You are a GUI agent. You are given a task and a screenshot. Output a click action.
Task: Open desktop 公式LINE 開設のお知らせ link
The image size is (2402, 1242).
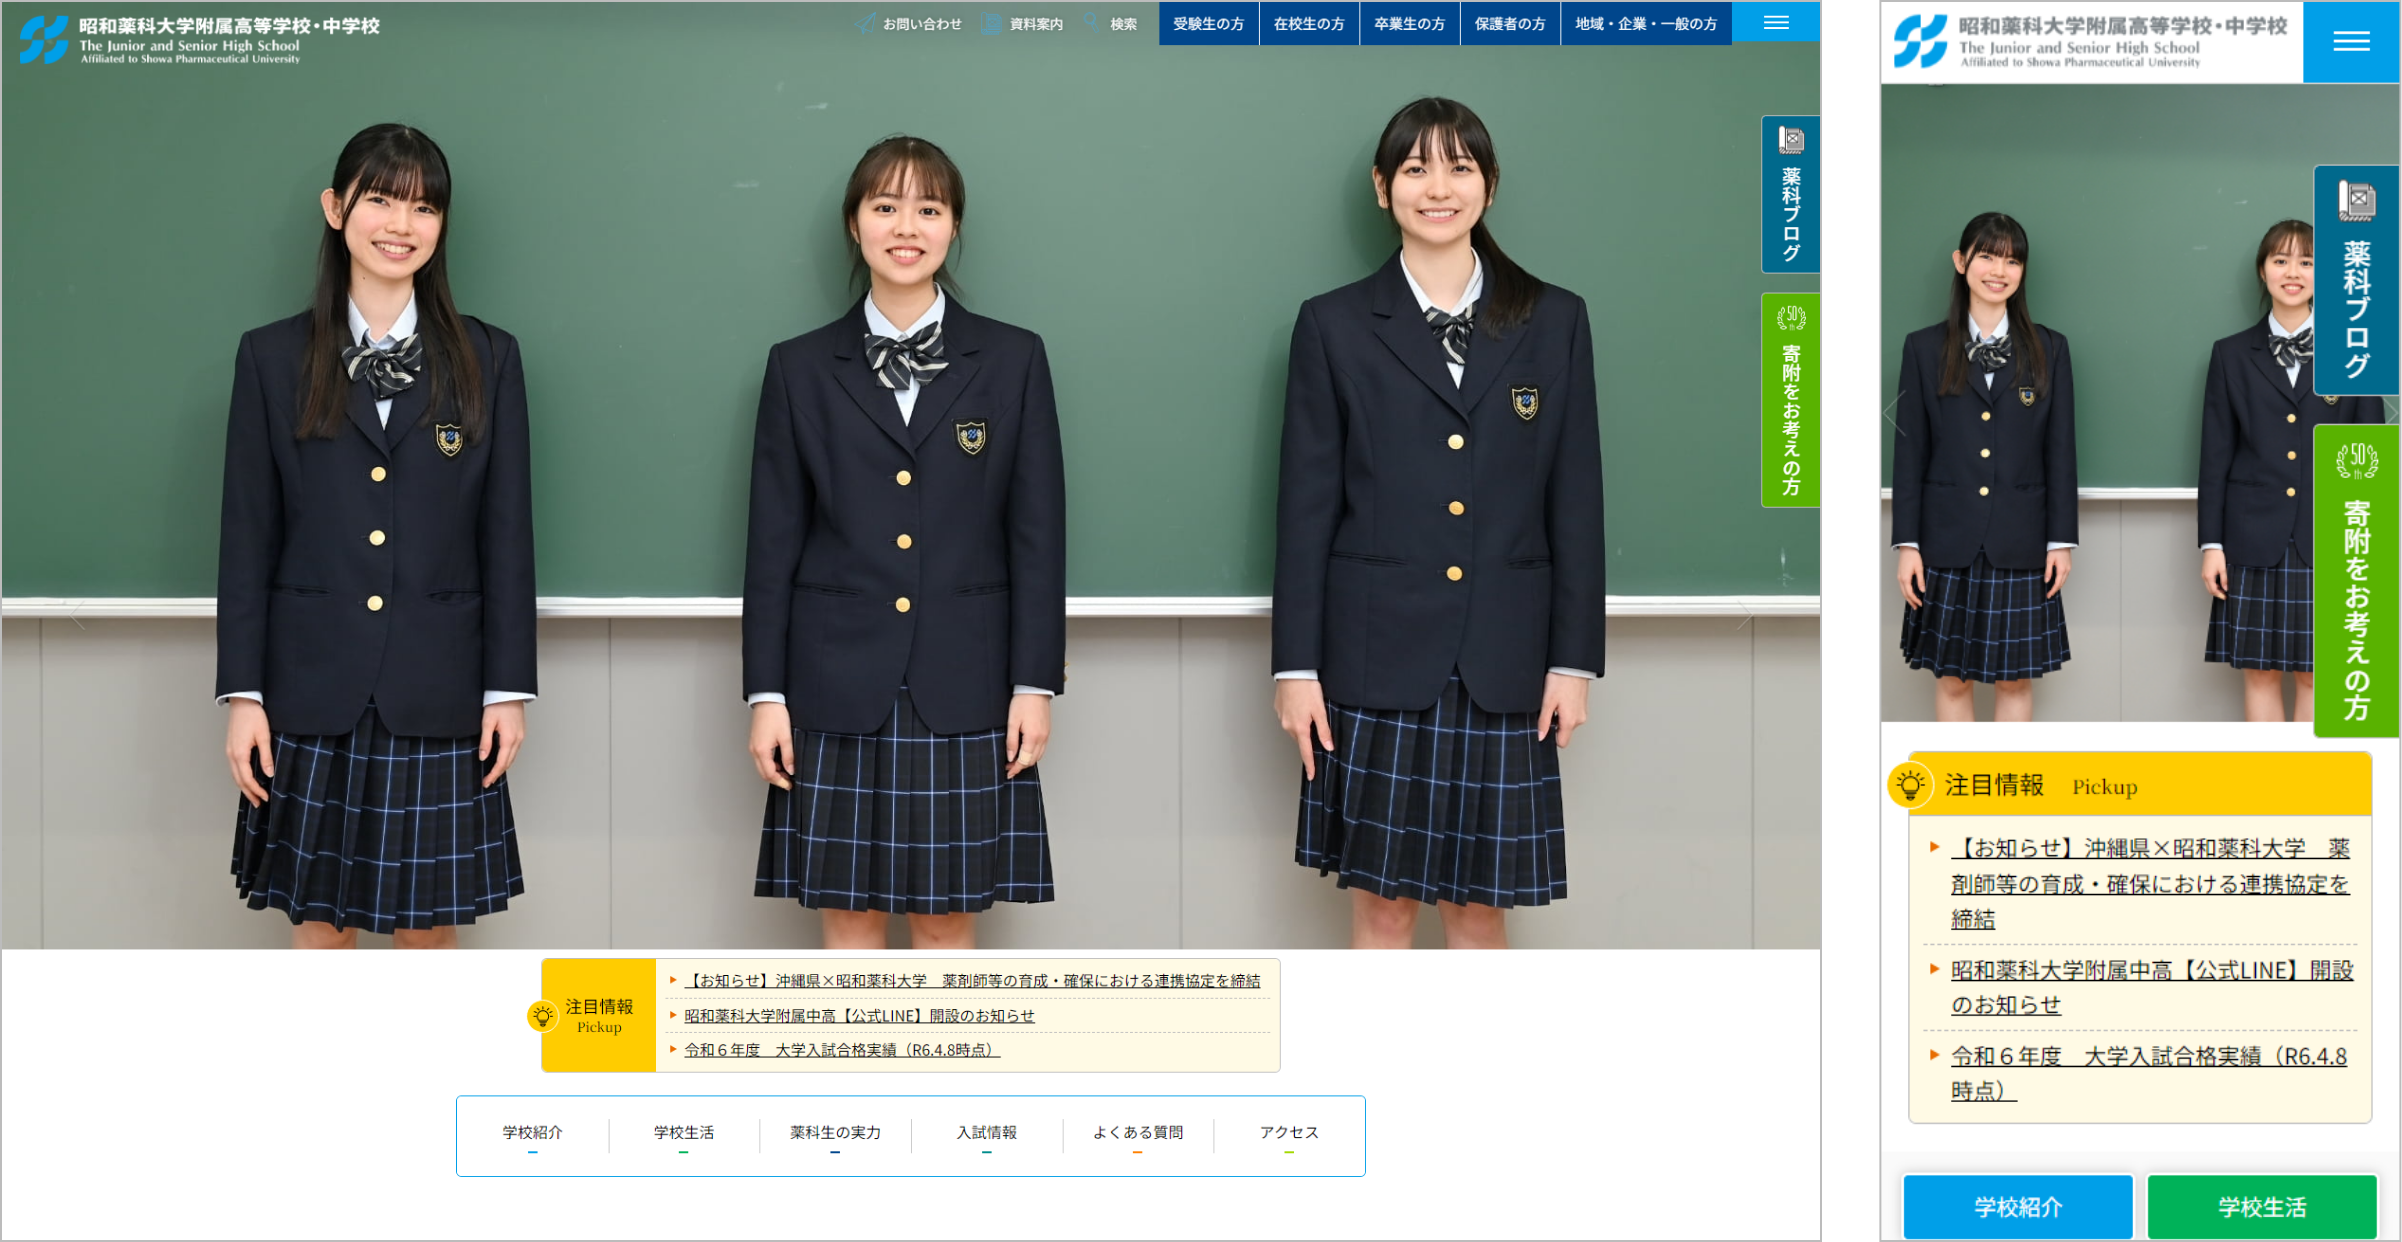859,1016
